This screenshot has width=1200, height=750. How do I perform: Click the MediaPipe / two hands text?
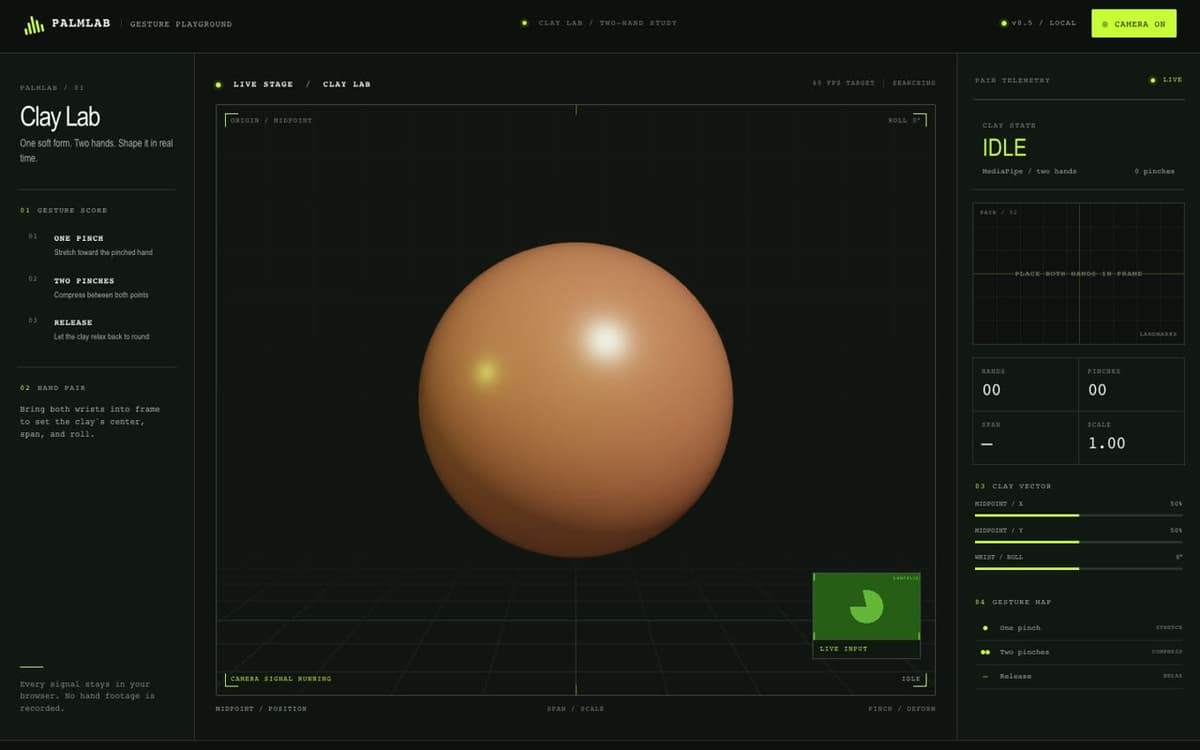[1029, 172]
